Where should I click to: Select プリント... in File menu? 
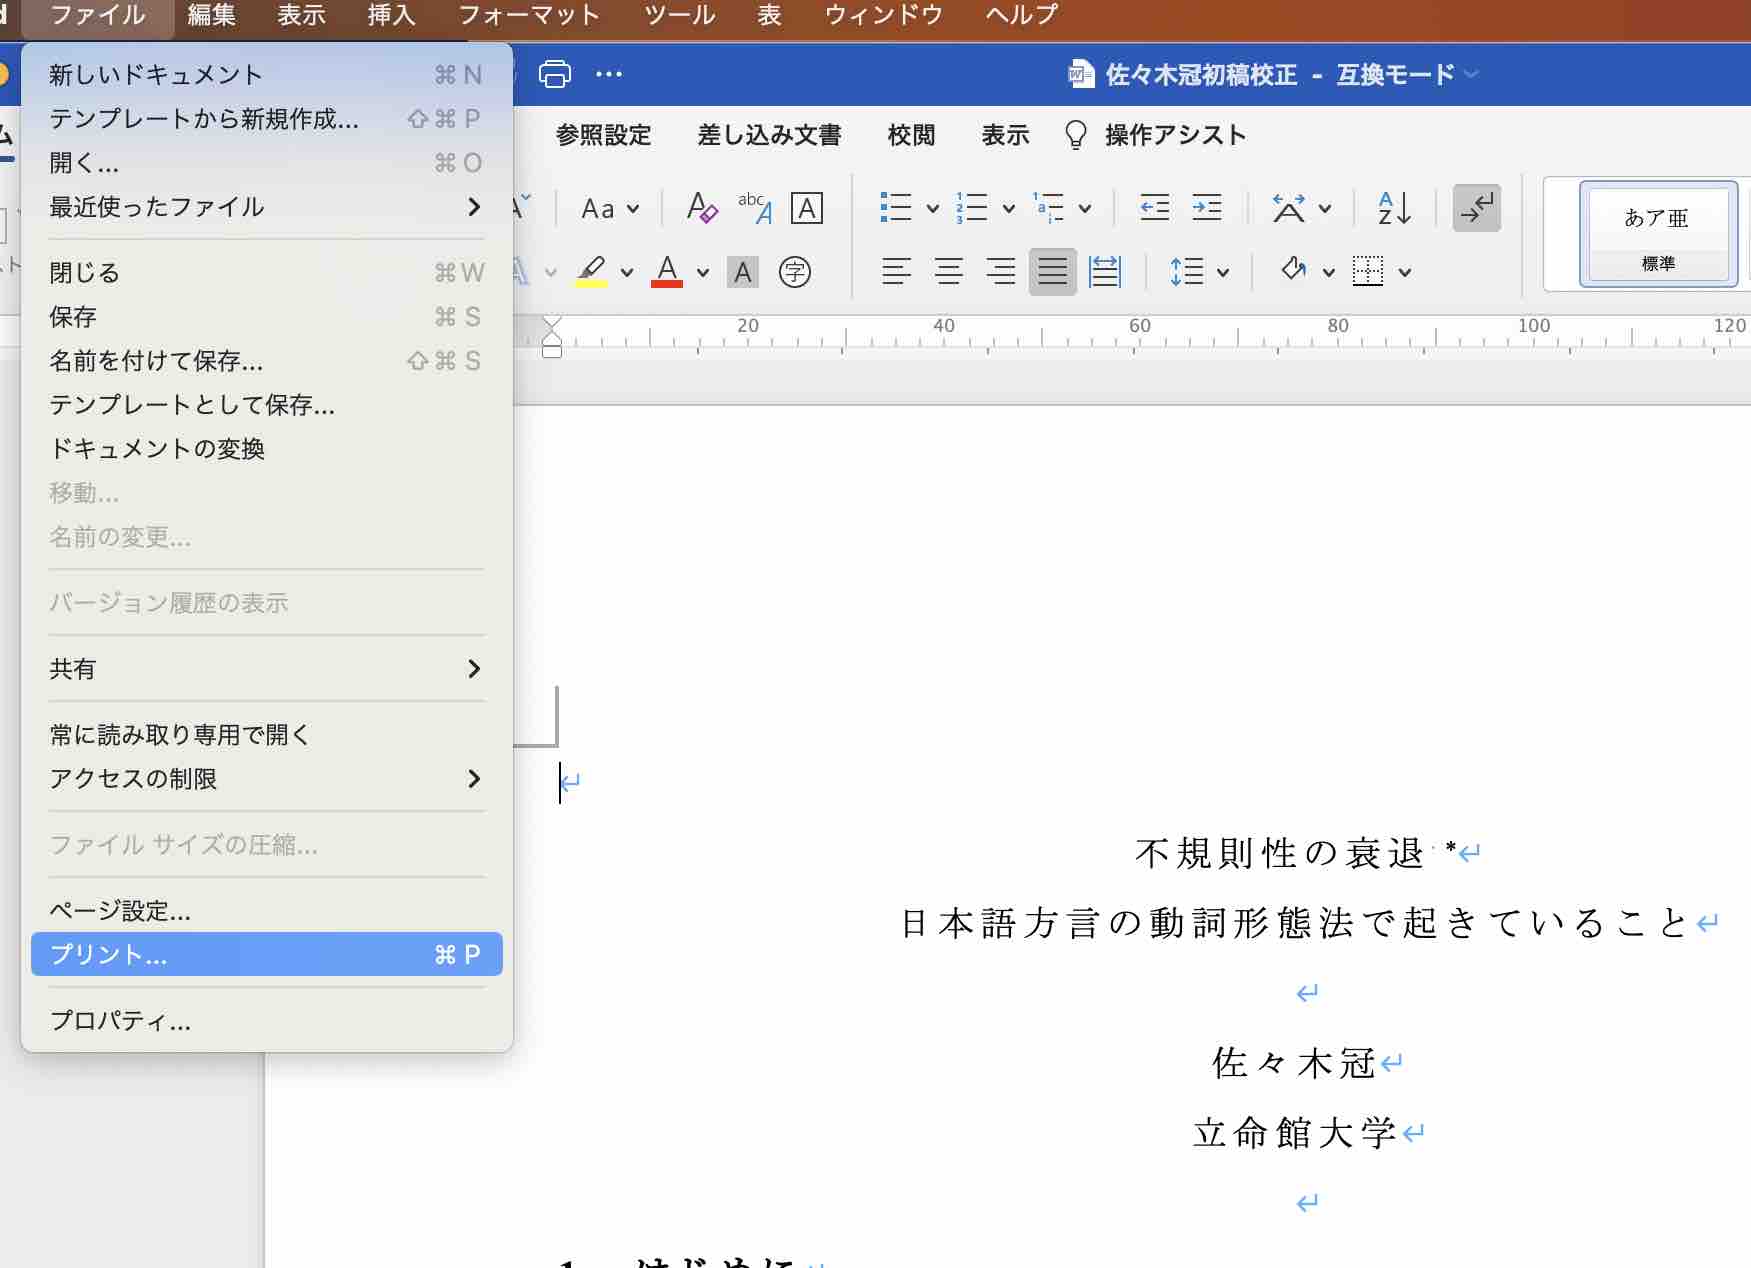tap(267, 955)
